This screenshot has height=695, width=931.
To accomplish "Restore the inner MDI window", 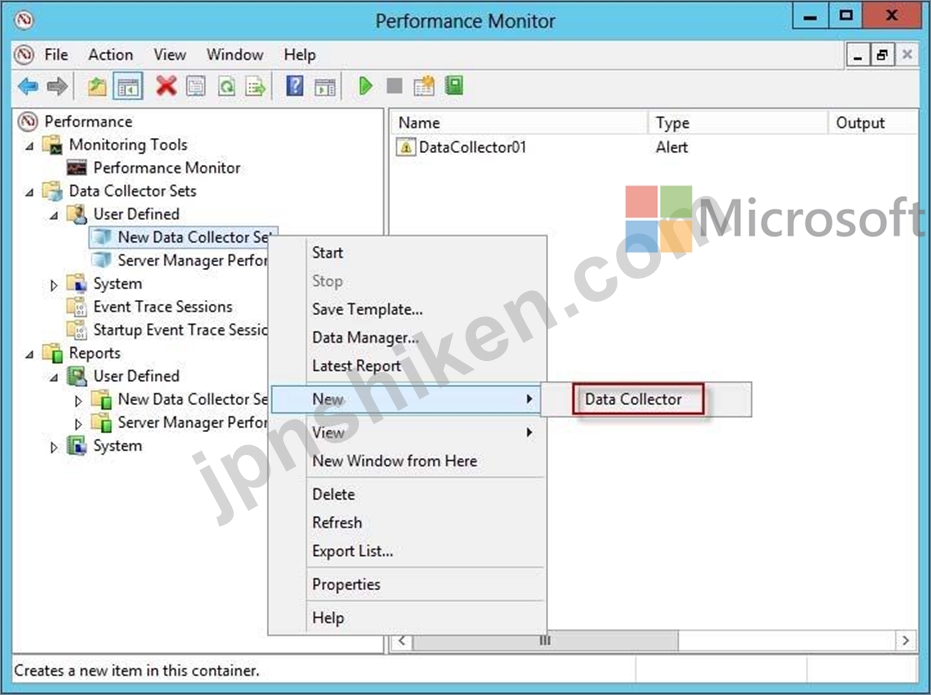I will (882, 55).
